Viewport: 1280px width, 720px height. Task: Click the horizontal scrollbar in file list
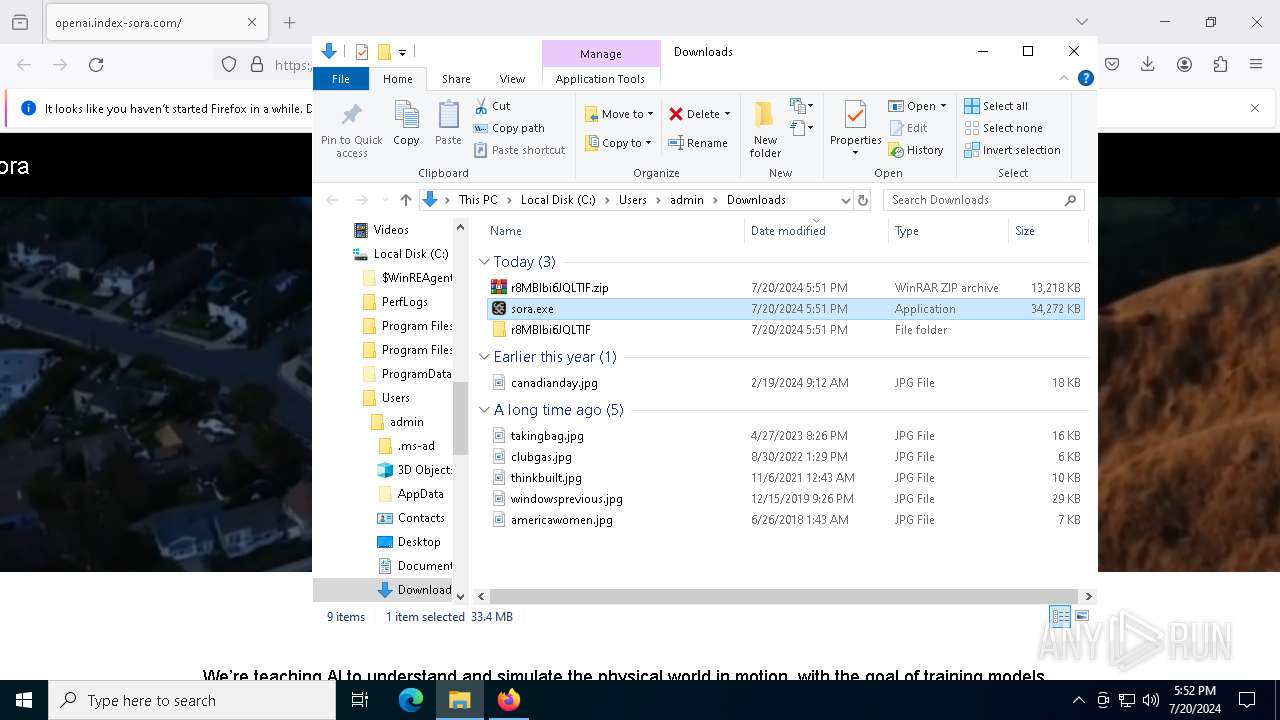tap(784, 596)
